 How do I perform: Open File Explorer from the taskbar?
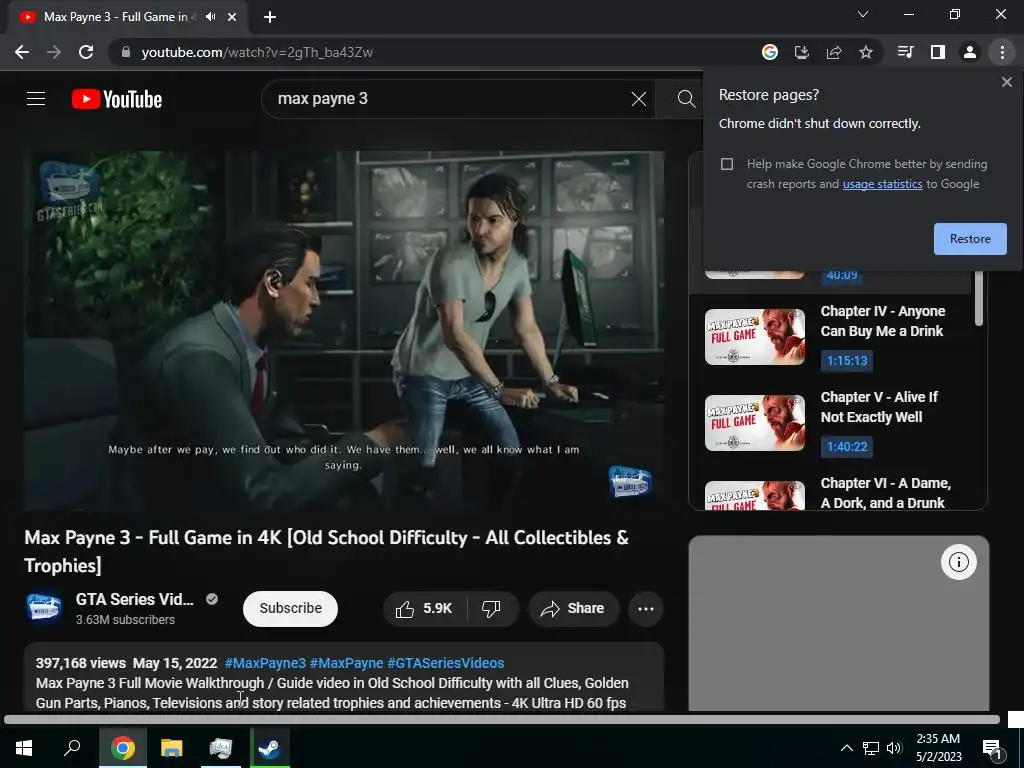[x=172, y=747]
